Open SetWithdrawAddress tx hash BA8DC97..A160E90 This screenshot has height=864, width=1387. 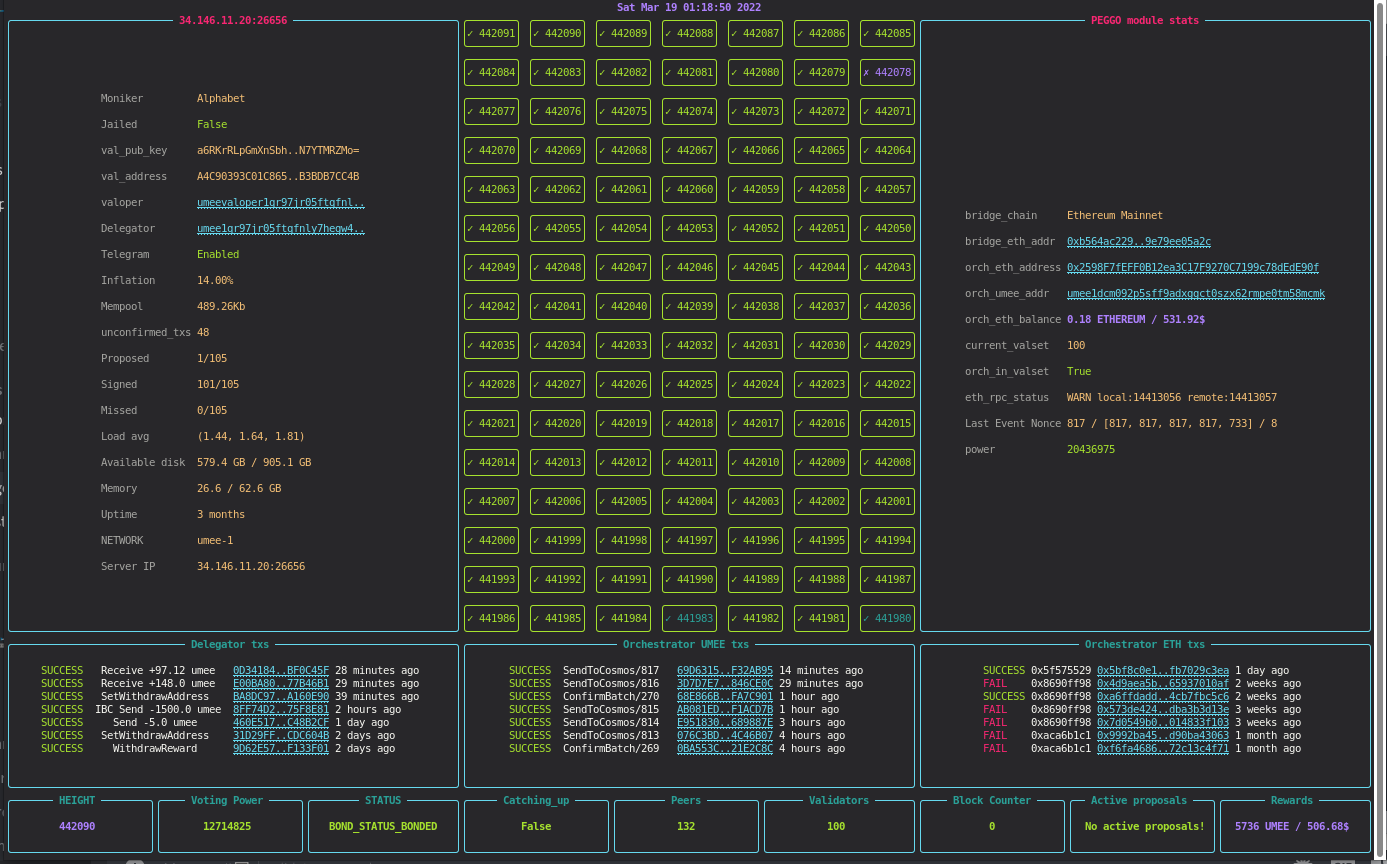tap(281, 696)
